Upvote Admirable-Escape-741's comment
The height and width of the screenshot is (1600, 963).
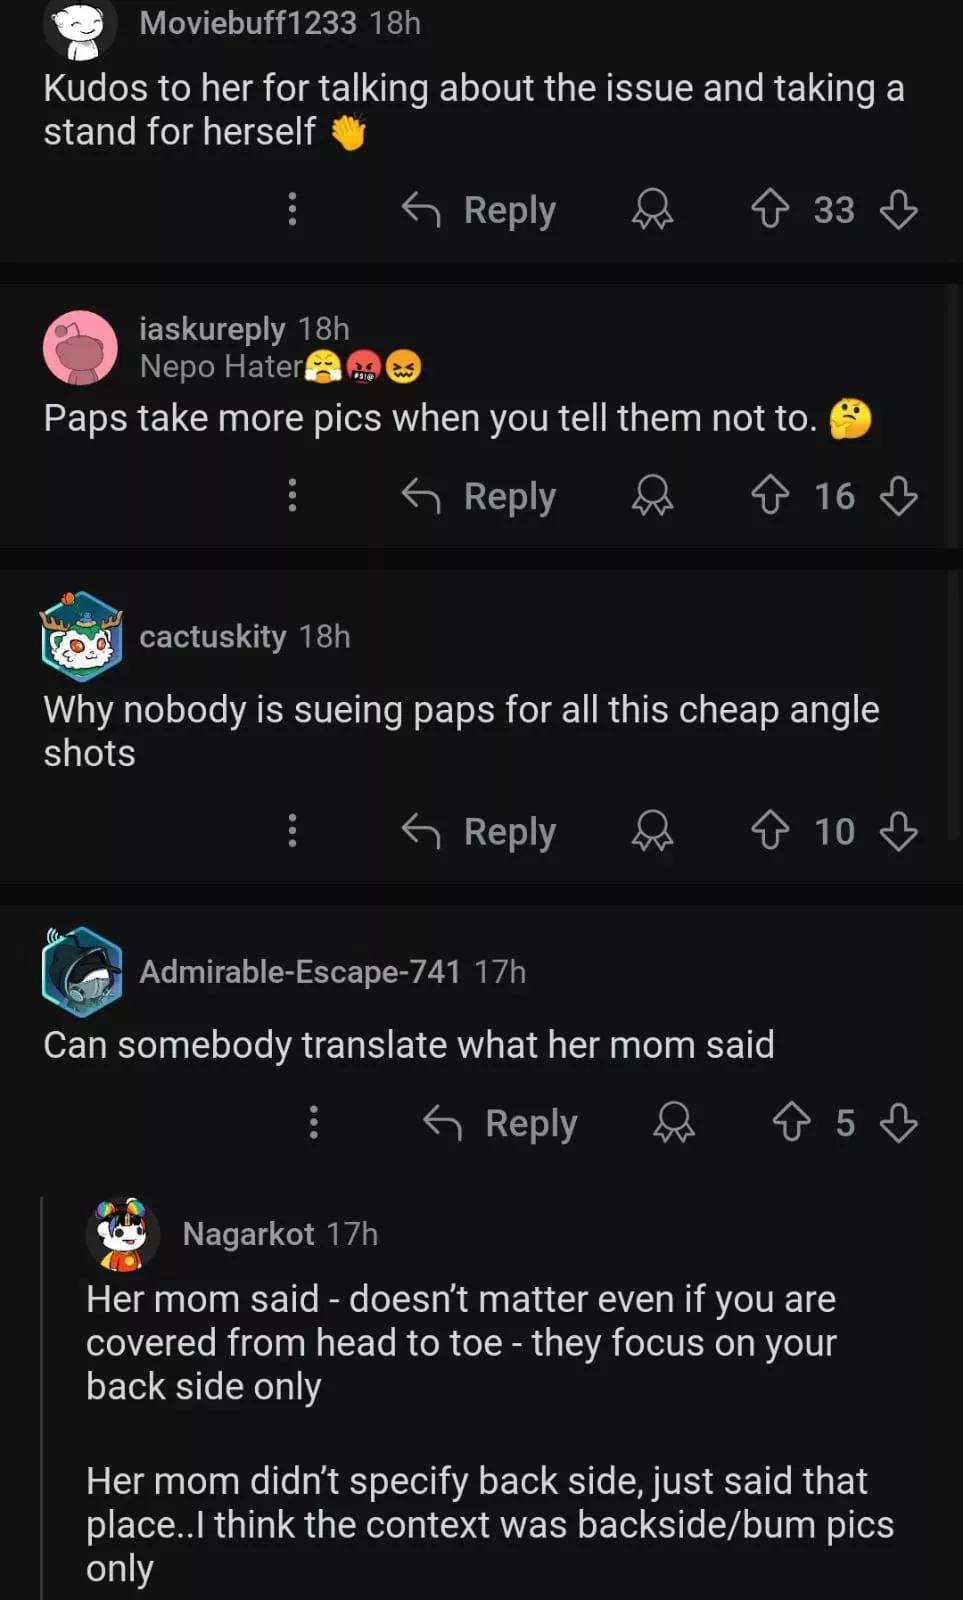pyautogui.click(x=792, y=1122)
